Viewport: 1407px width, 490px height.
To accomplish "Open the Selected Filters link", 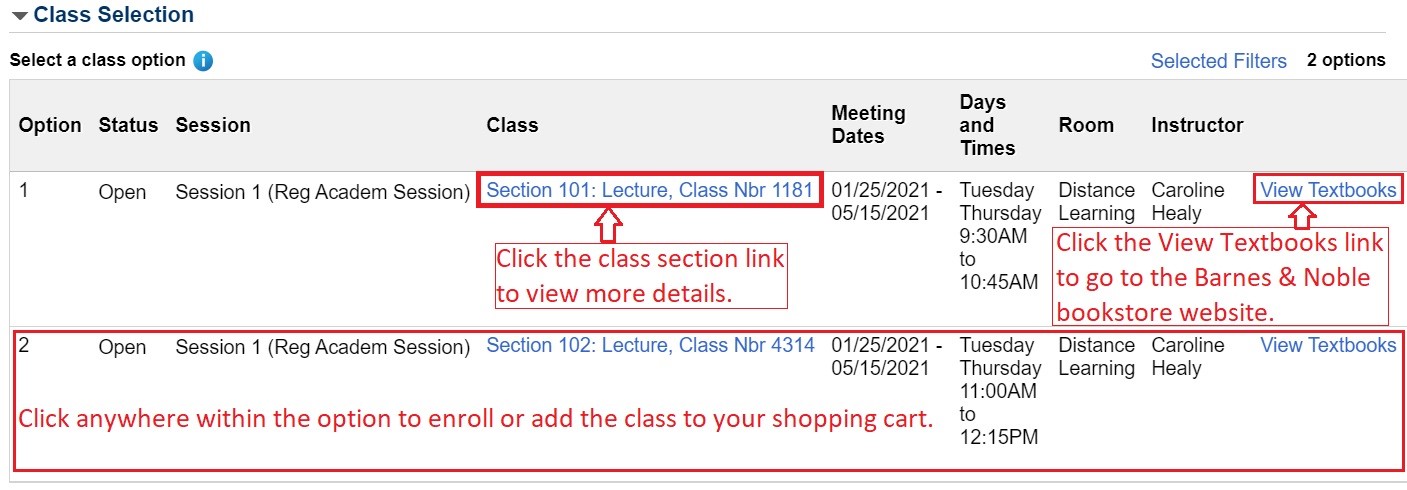I will [1218, 61].
